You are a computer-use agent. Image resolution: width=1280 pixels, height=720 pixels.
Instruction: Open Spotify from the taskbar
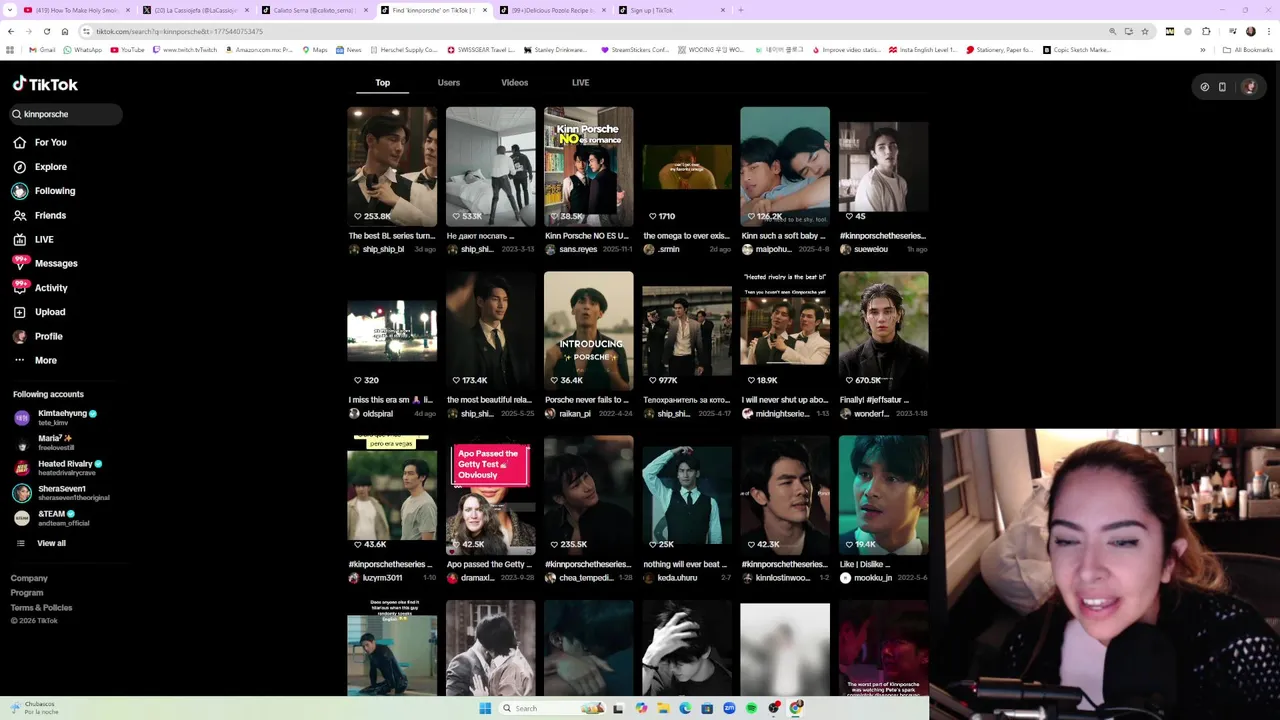(751, 708)
